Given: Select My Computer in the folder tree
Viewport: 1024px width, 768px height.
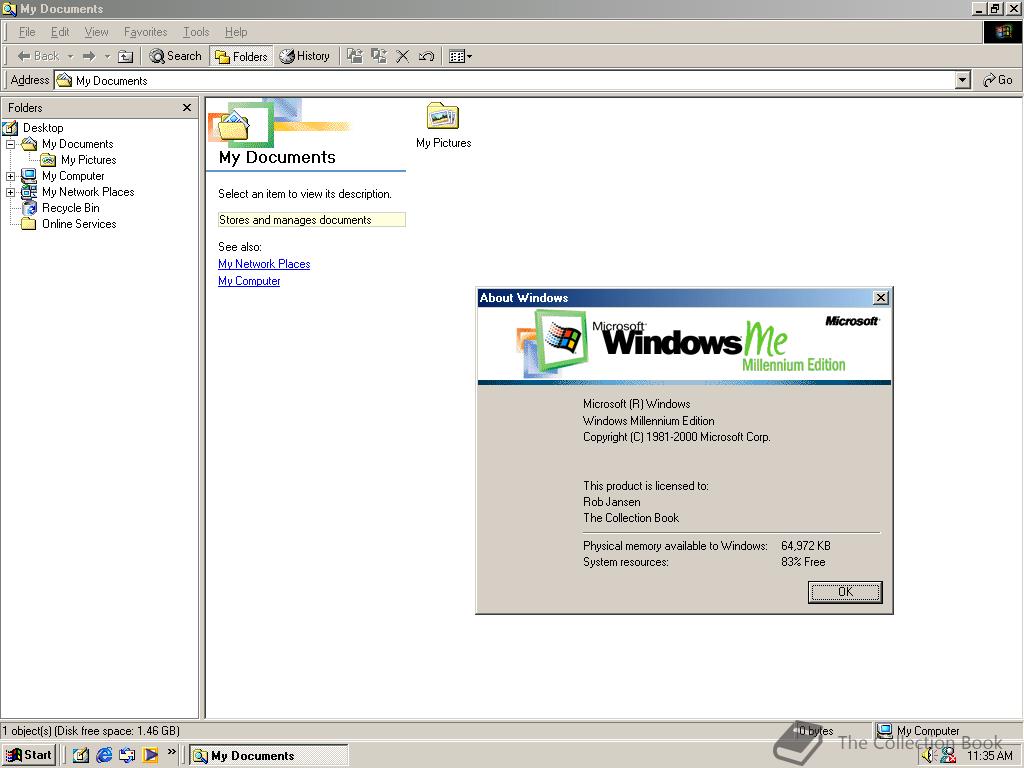Looking at the screenshot, I should pos(72,176).
